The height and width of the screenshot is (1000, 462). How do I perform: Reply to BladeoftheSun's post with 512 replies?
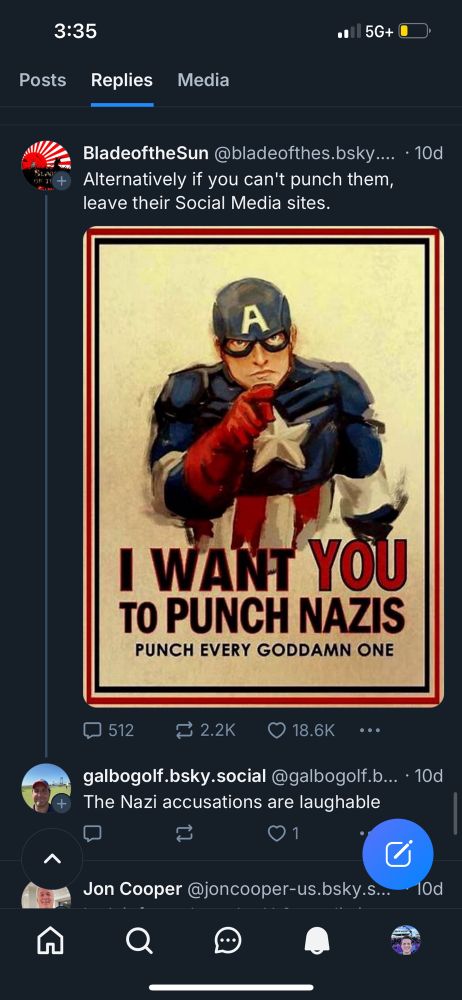pyautogui.click(x=108, y=730)
